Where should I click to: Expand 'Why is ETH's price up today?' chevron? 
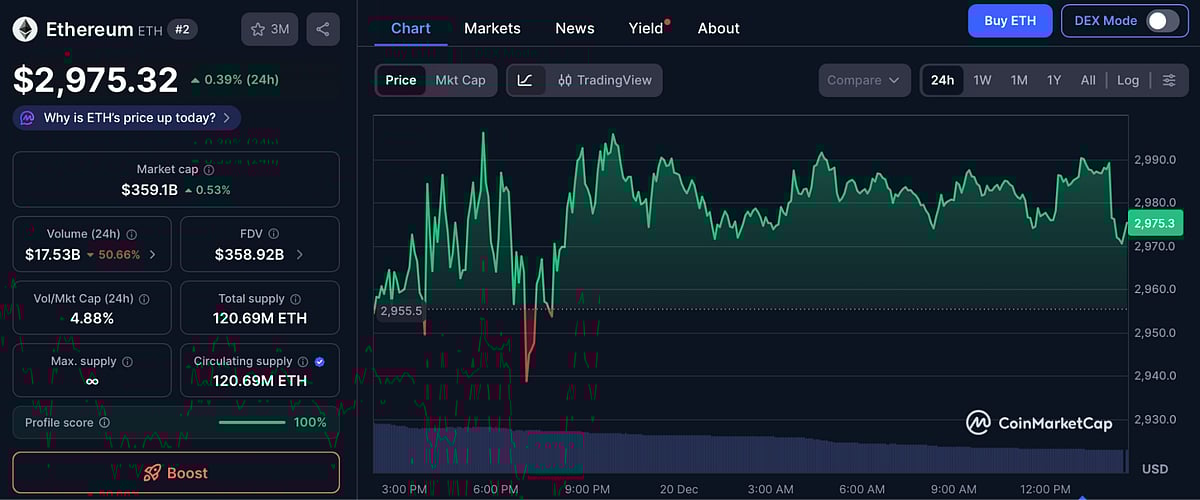point(226,118)
